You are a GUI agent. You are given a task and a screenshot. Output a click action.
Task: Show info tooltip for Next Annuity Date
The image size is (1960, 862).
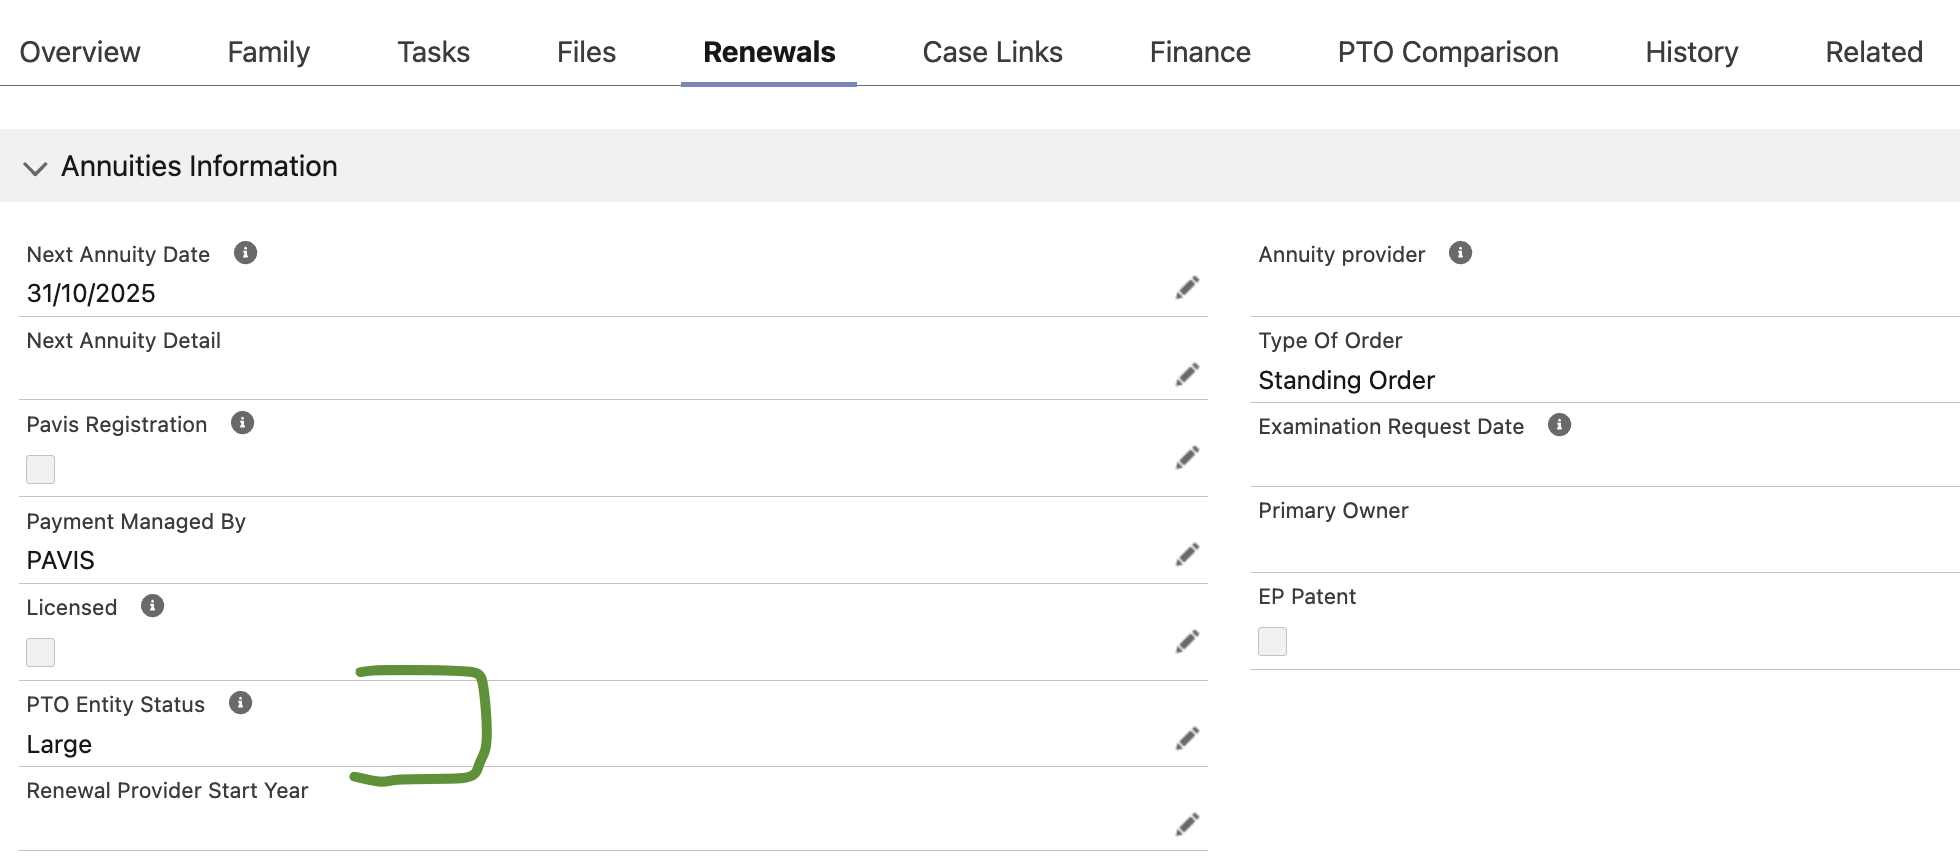[245, 253]
